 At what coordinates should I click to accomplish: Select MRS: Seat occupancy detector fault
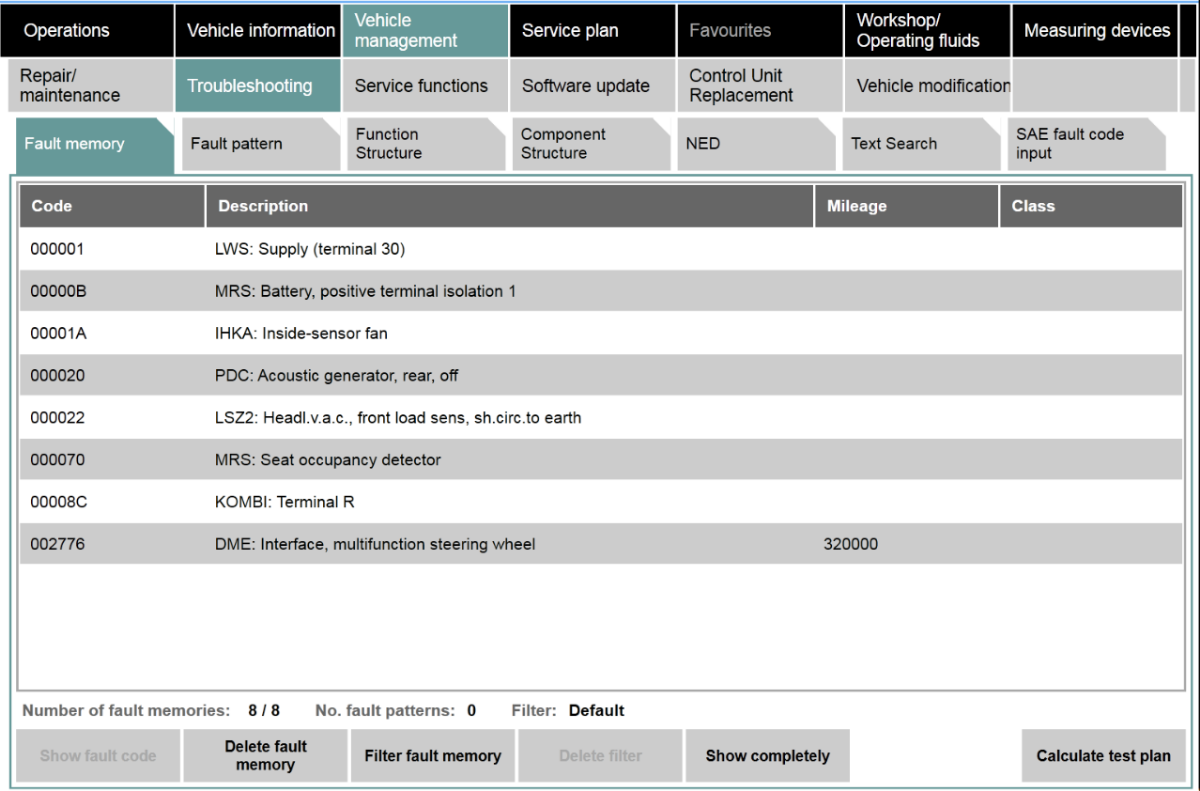tap(601, 459)
